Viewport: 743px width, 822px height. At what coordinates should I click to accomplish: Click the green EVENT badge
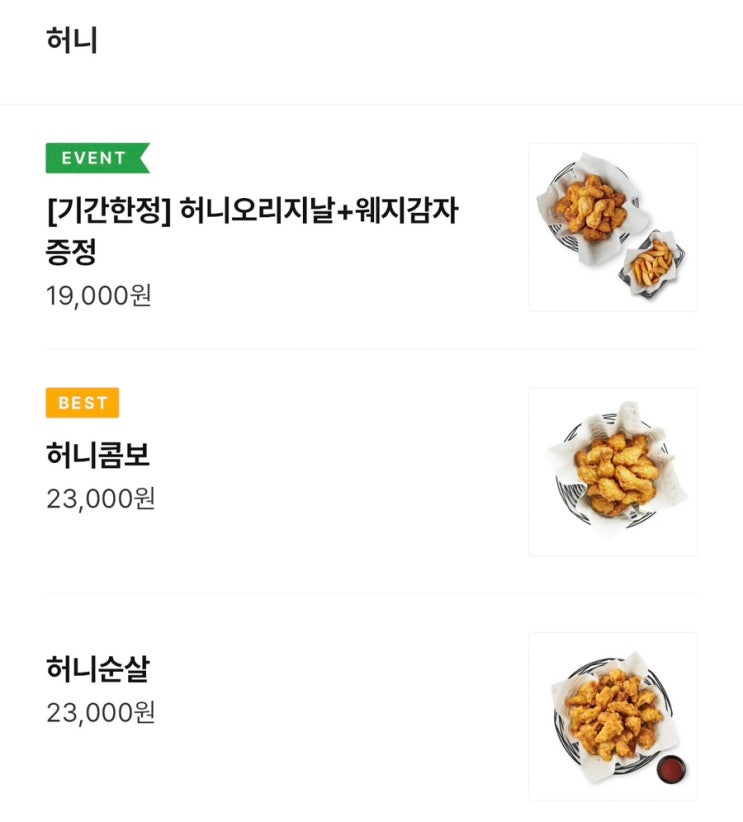coord(96,158)
